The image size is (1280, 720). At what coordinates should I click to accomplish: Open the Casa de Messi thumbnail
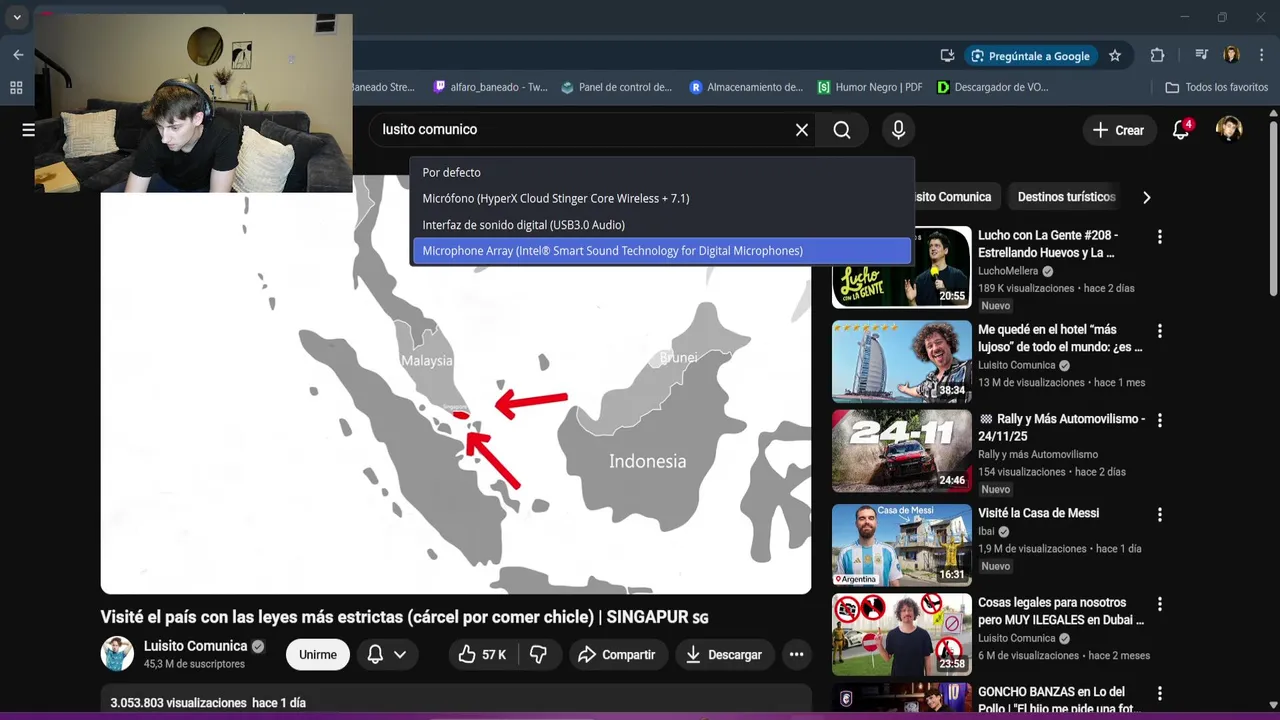tap(902, 545)
